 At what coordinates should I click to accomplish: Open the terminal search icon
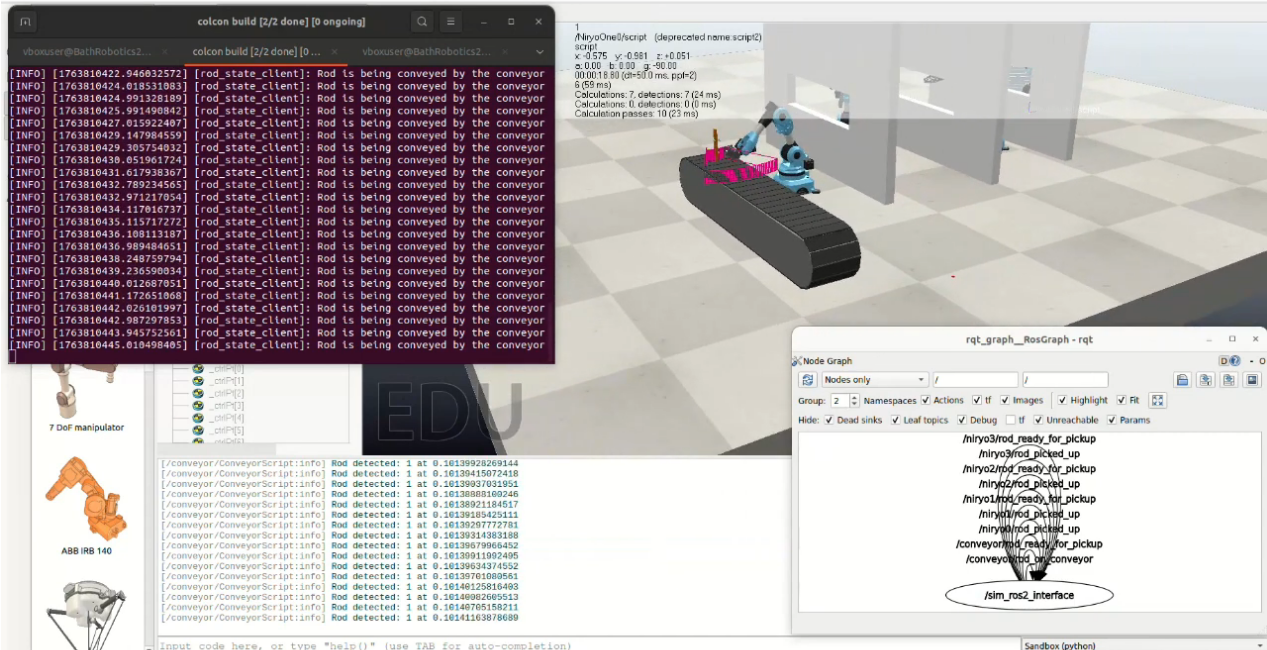(x=422, y=21)
